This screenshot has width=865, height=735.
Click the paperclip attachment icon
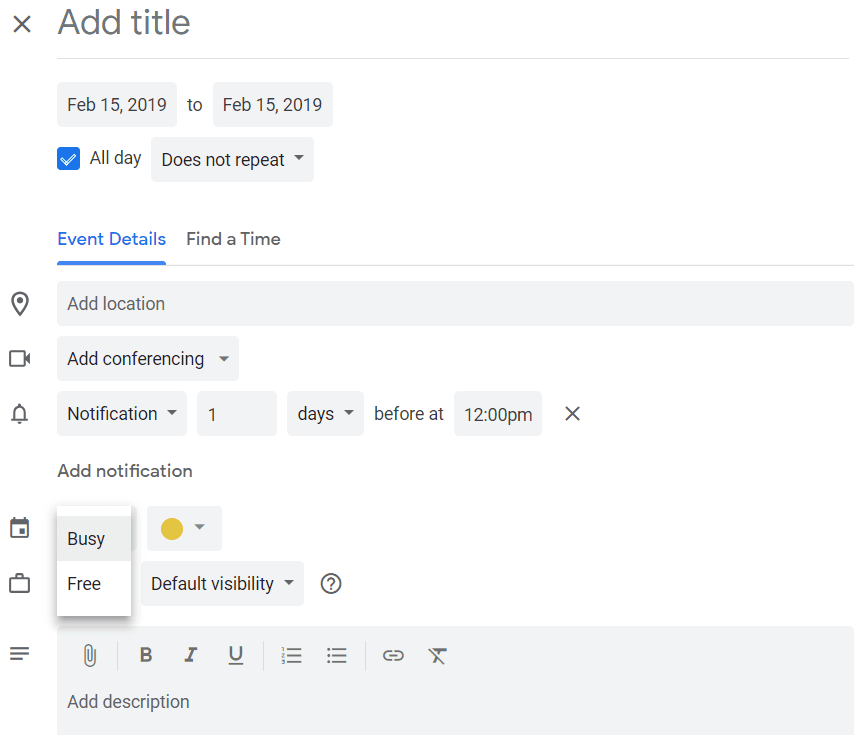pyautogui.click(x=89, y=656)
